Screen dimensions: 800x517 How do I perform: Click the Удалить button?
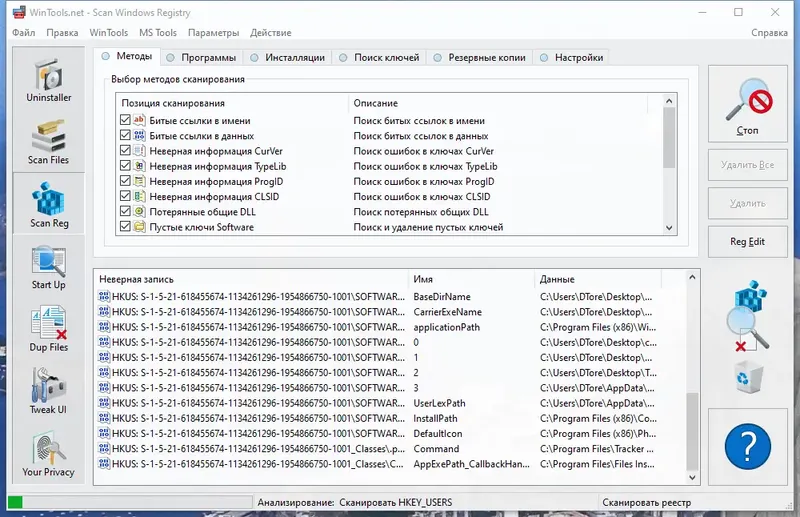coord(747,203)
